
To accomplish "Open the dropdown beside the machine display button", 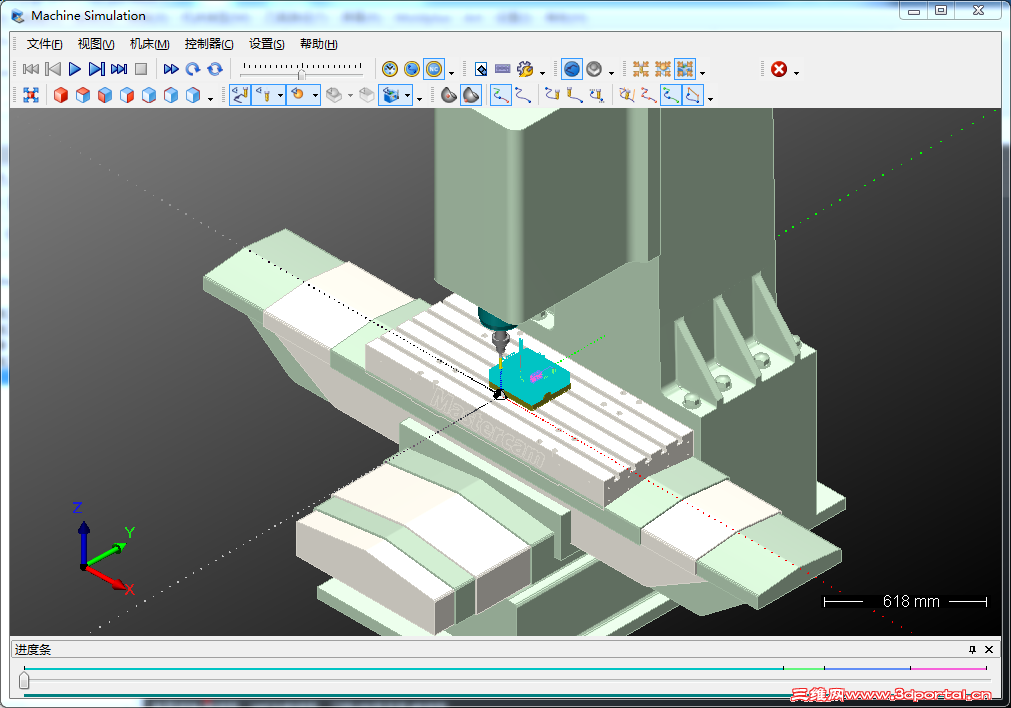I will pos(407,95).
